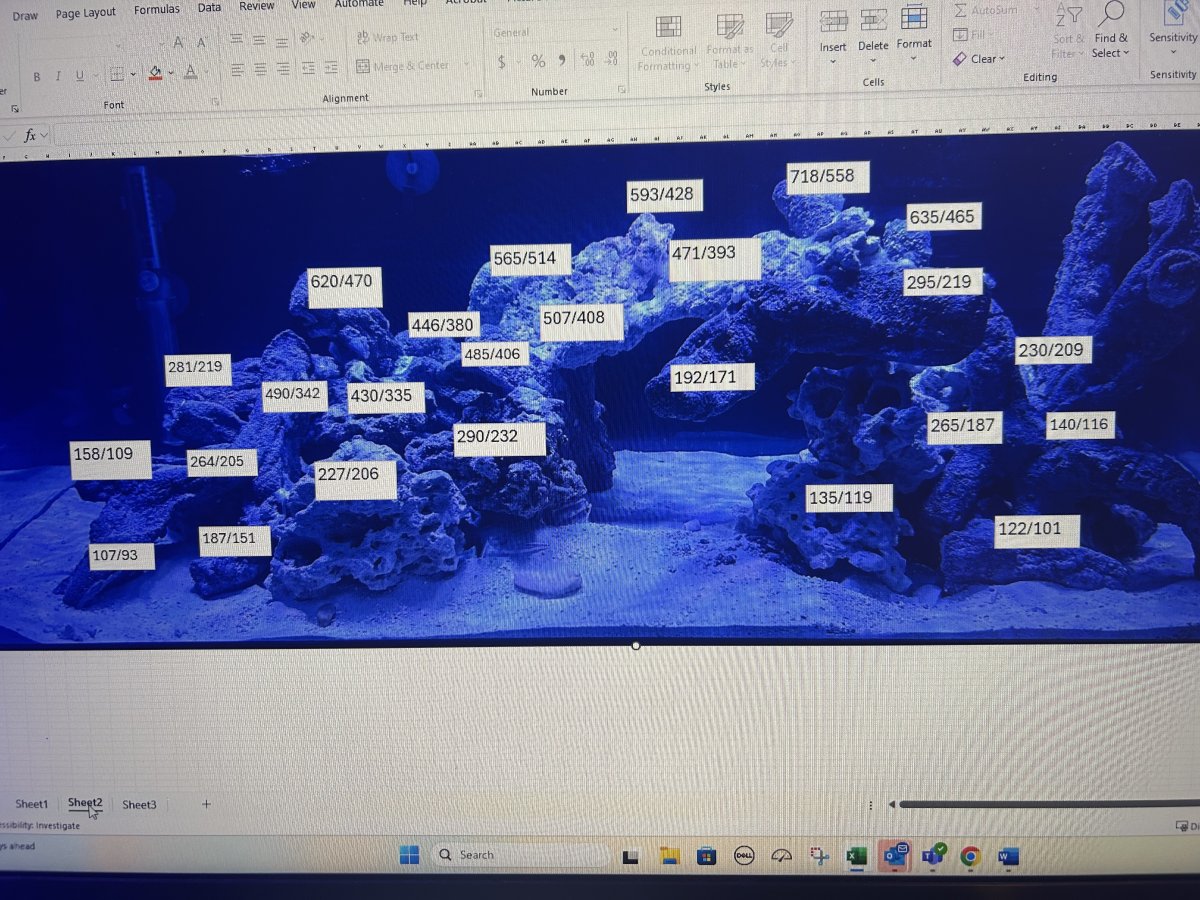Viewport: 1200px width, 900px height.
Task: Click the percent style icon
Action: [x=538, y=62]
